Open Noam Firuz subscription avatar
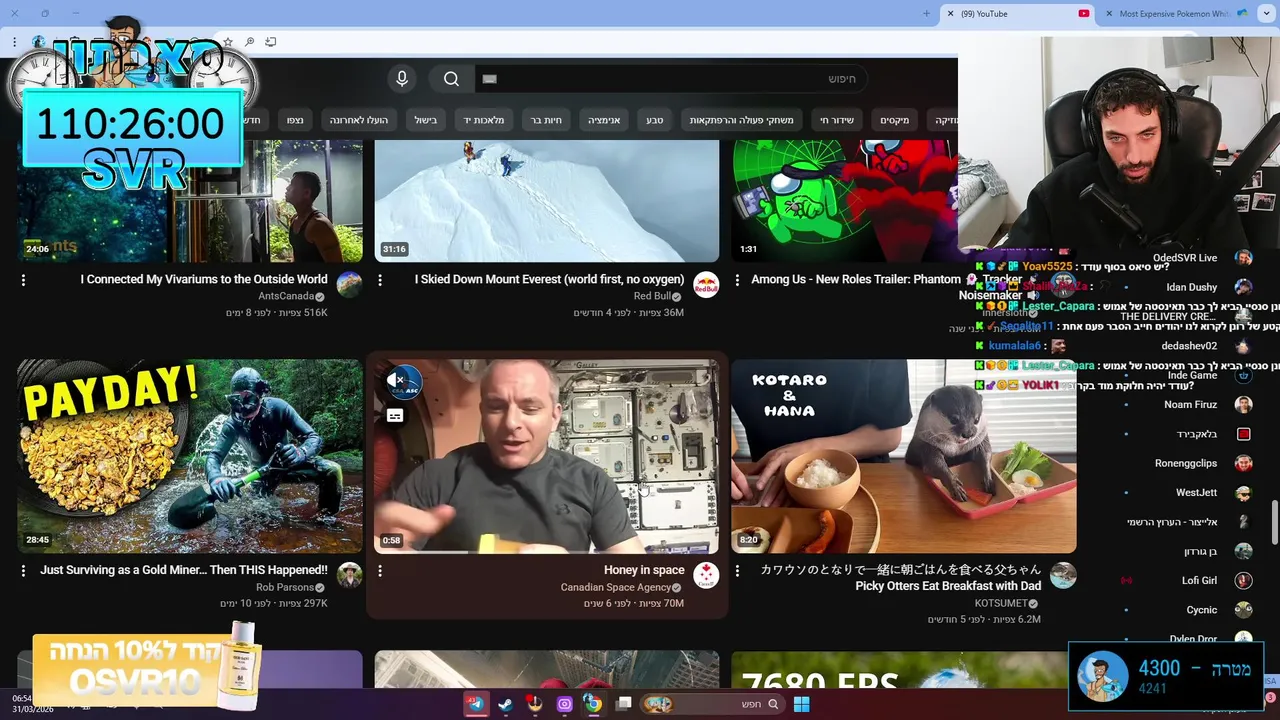This screenshot has width=1280, height=720. pyautogui.click(x=1243, y=405)
